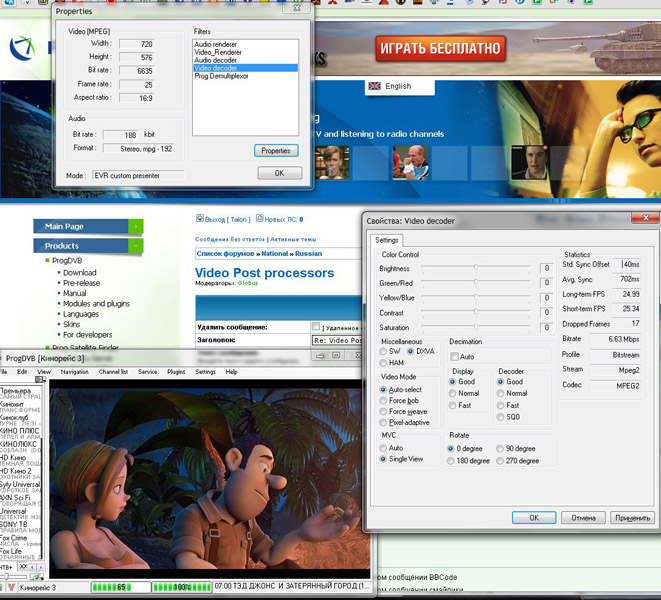The width and height of the screenshot is (661, 600).
Task: Click the UK flag English language icon
Action: (375, 86)
